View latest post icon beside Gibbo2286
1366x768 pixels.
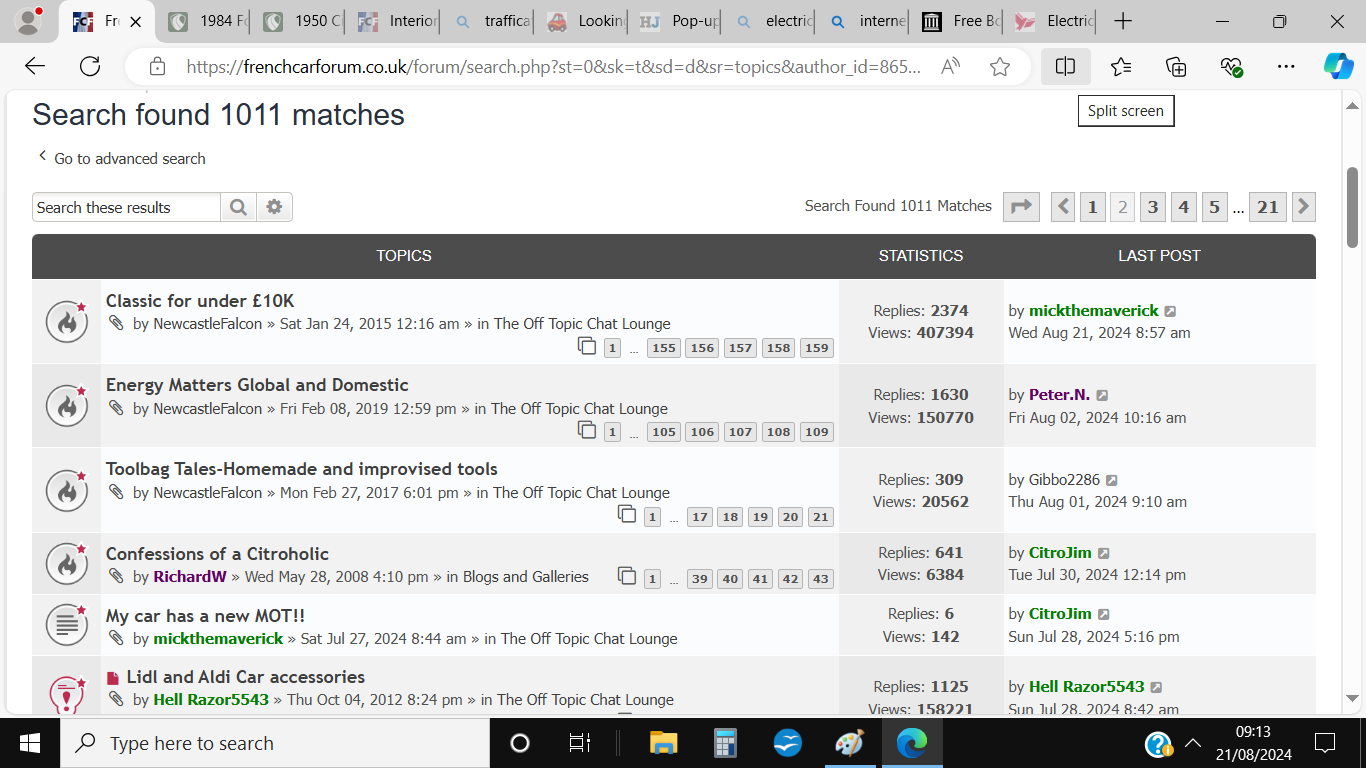pos(1112,480)
